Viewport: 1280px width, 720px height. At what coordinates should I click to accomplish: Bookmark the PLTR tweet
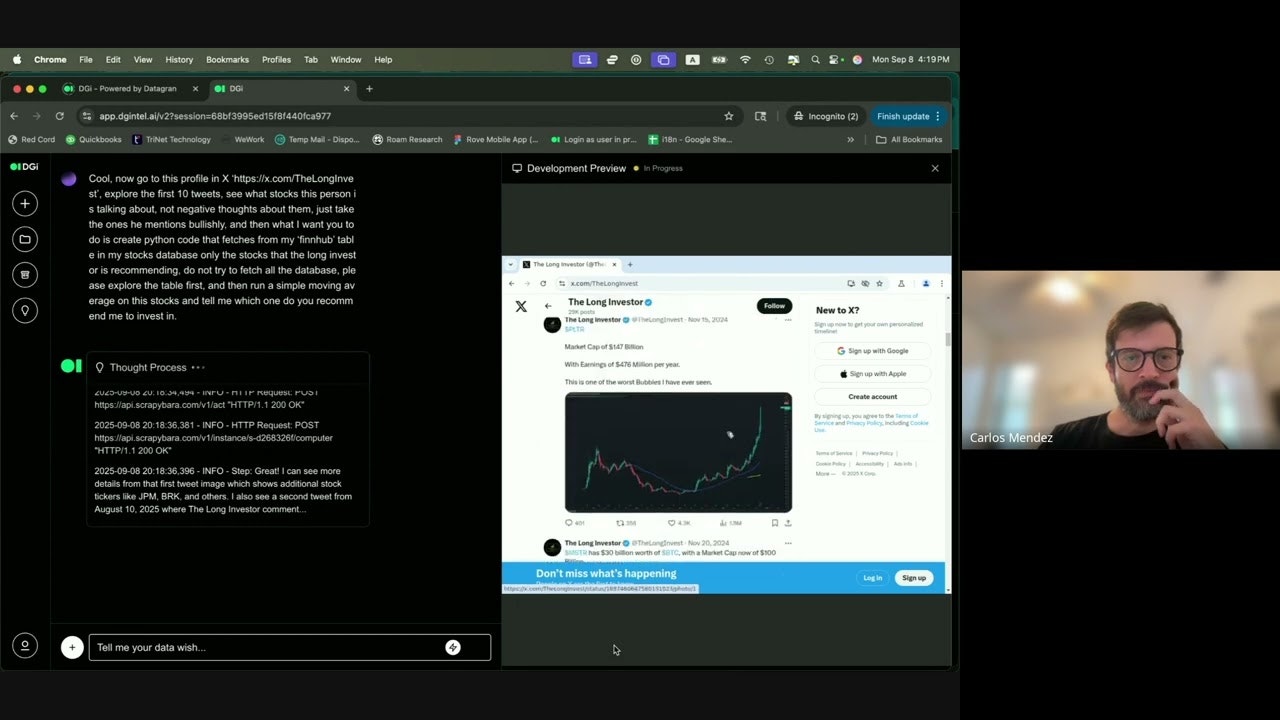click(x=775, y=523)
